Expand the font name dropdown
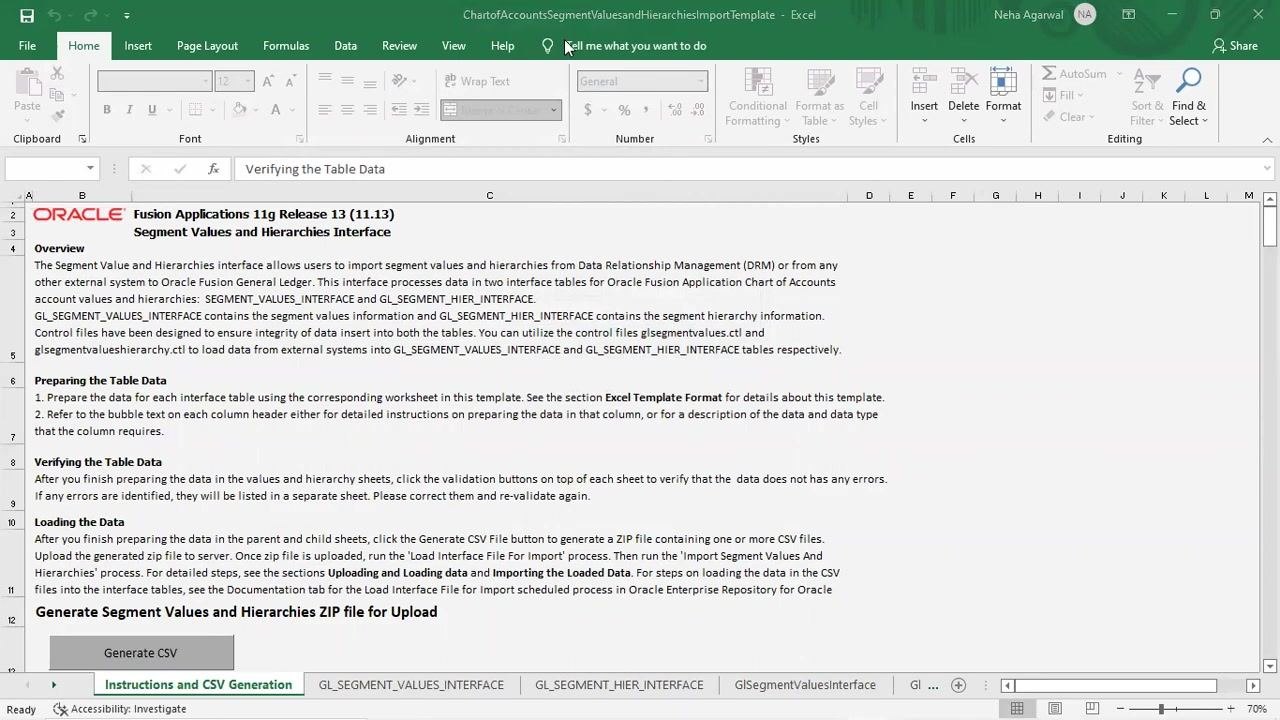Viewport: 1280px width, 720px height. (206, 81)
